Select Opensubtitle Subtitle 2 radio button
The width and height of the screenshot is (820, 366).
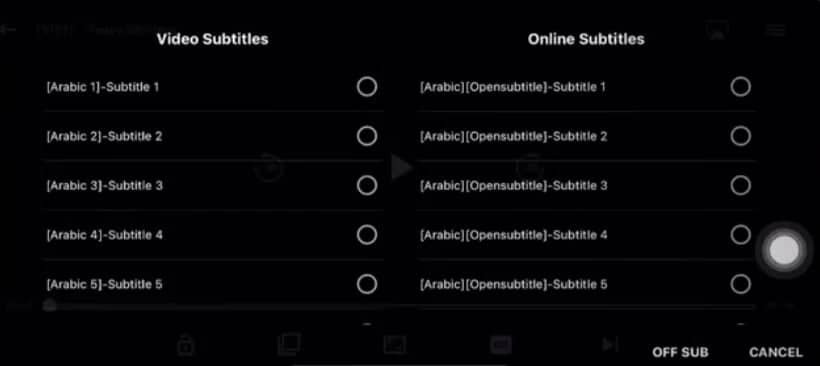tap(740, 136)
